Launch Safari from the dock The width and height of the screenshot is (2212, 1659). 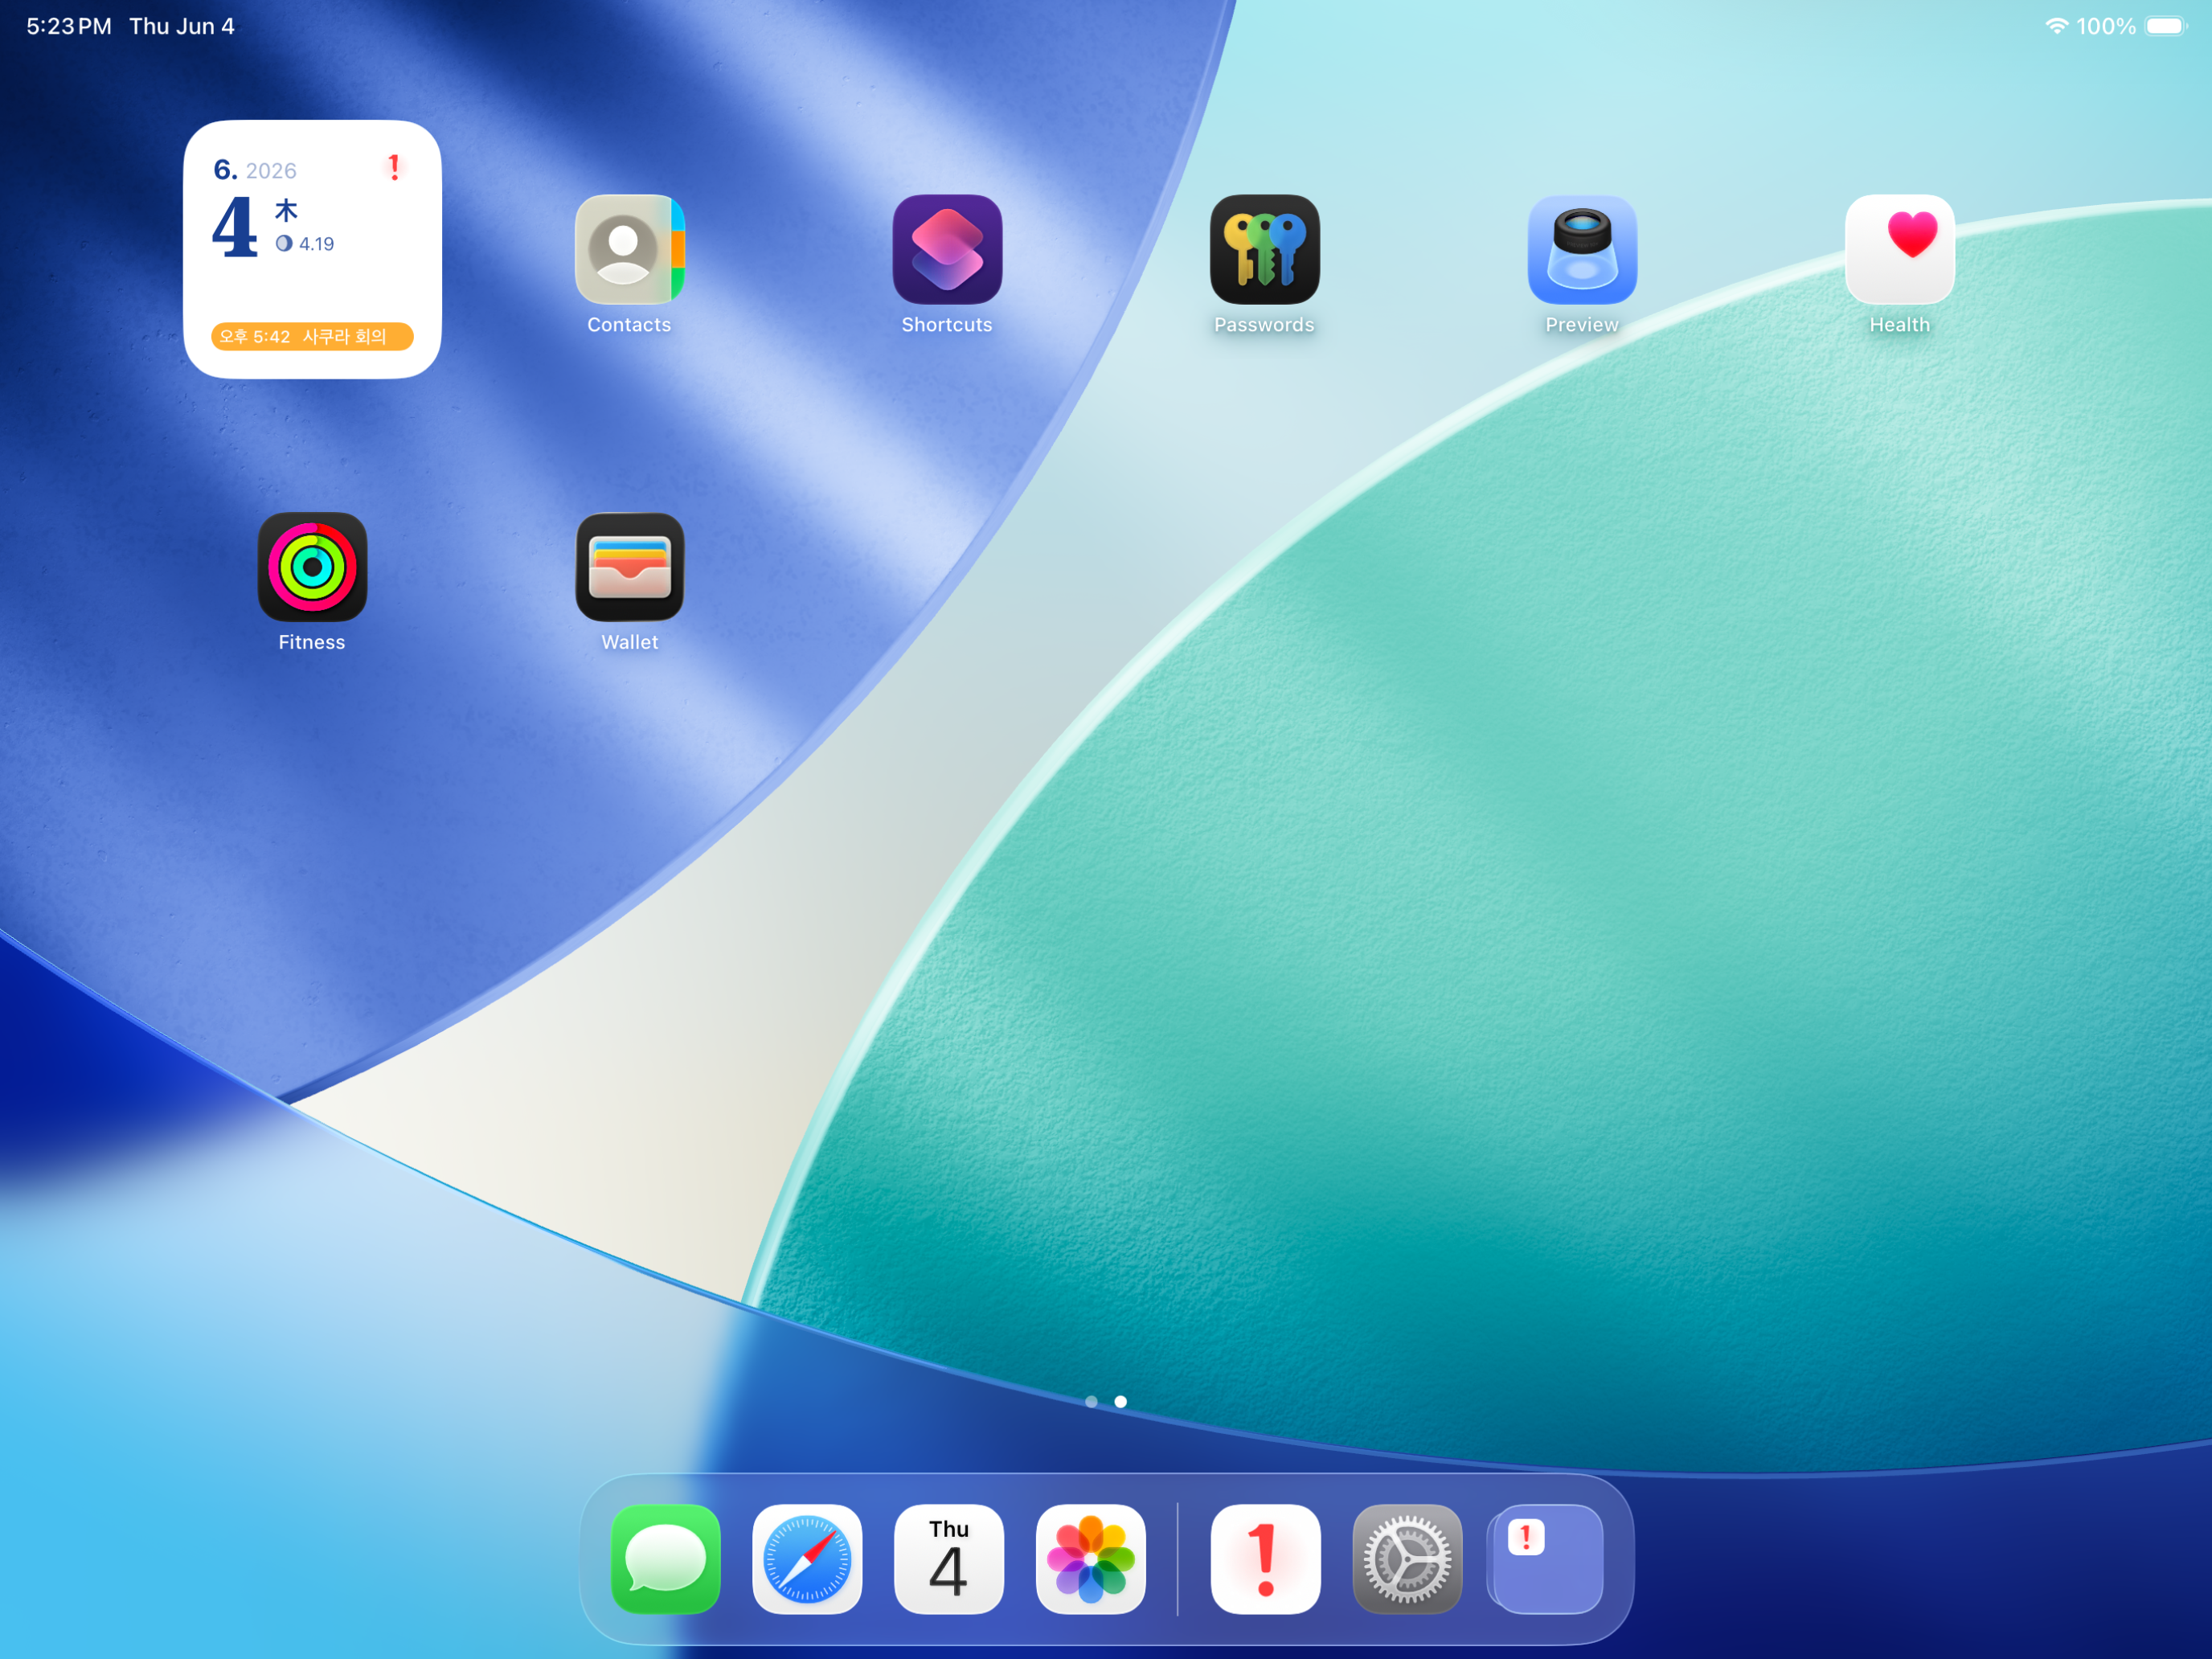click(x=807, y=1559)
